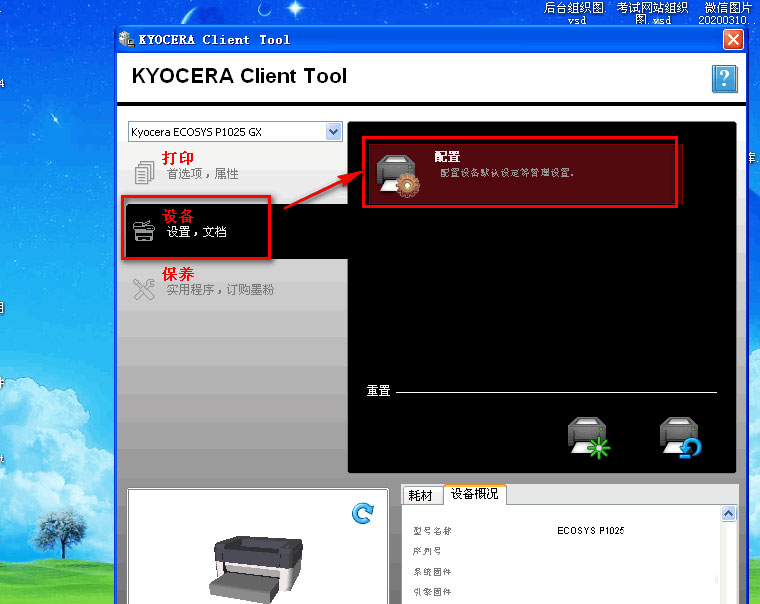Image resolution: width=760 pixels, height=604 pixels.
Task: Select the 保养 tools icon
Action: 144,289
